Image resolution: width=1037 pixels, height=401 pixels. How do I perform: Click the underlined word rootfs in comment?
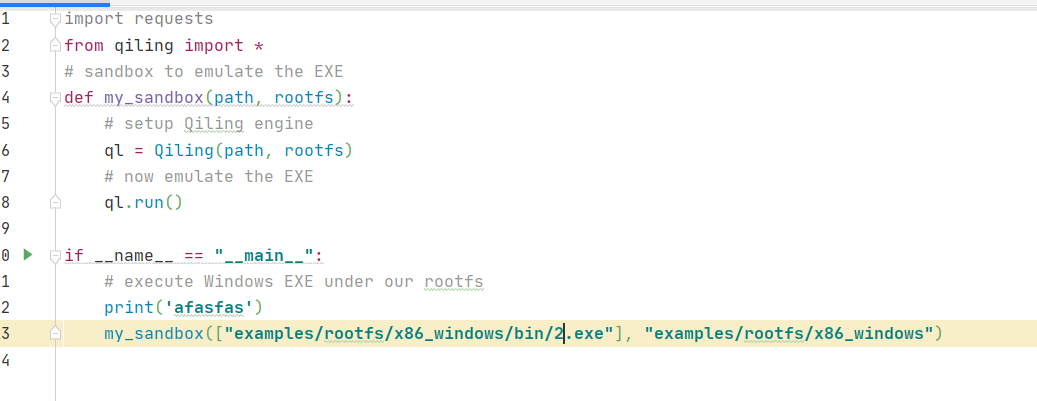453,281
